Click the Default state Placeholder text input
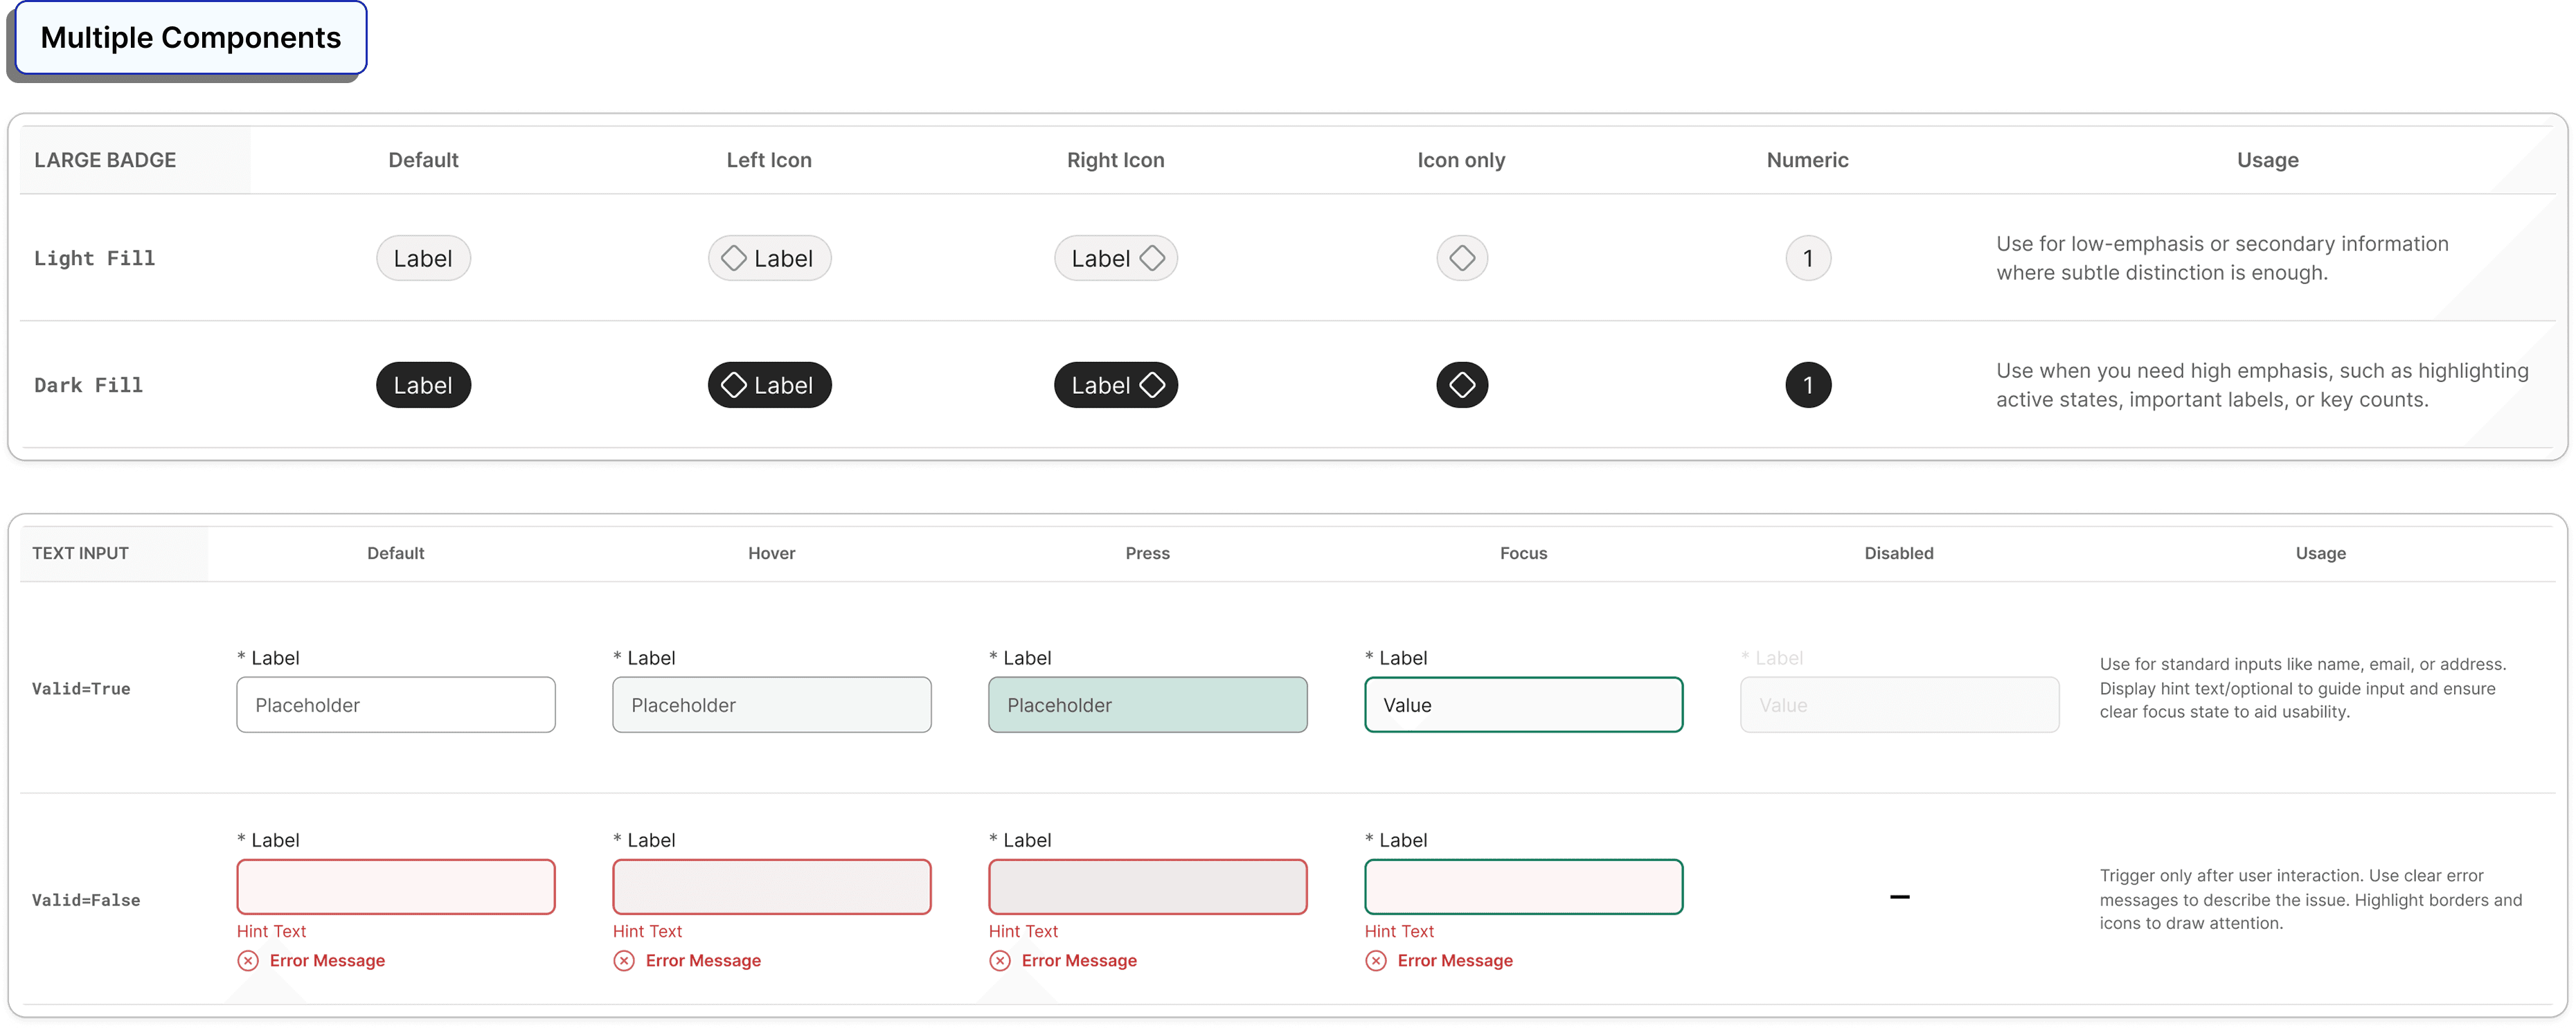Screen dimensions: 2576x1028 396,705
